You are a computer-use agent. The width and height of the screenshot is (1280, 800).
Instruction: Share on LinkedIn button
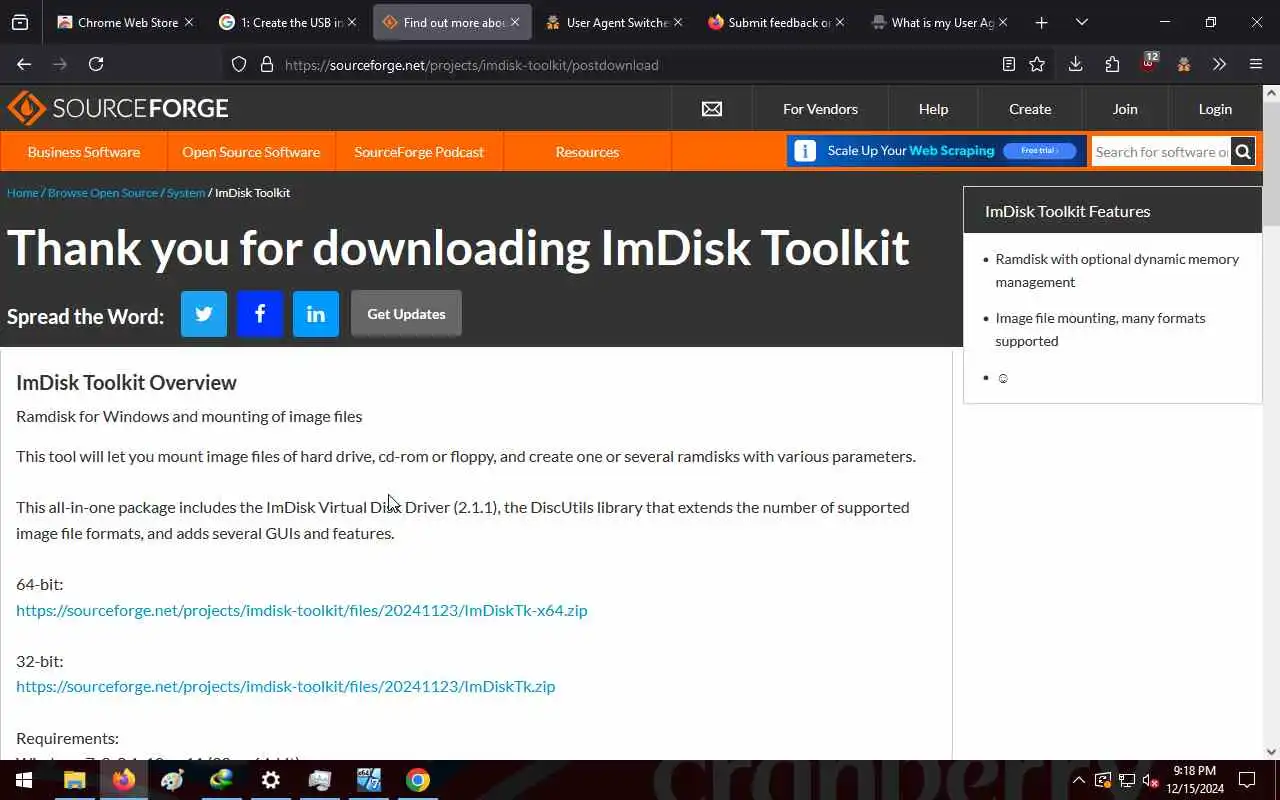coord(316,314)
